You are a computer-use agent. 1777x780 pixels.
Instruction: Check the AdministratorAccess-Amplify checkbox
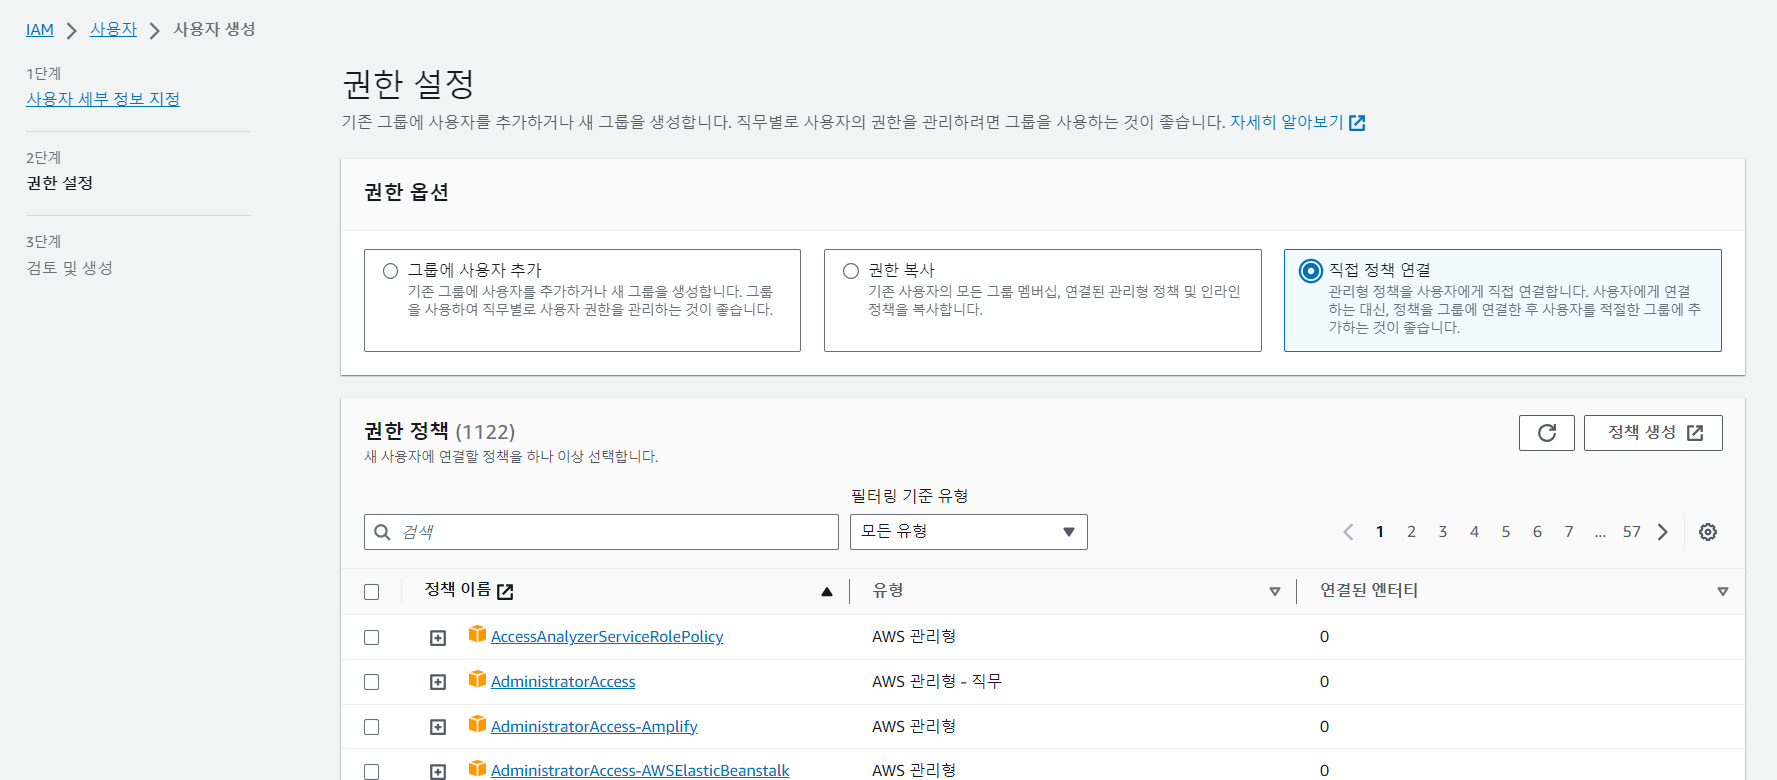pyautogui.click(x=372, y=727)
